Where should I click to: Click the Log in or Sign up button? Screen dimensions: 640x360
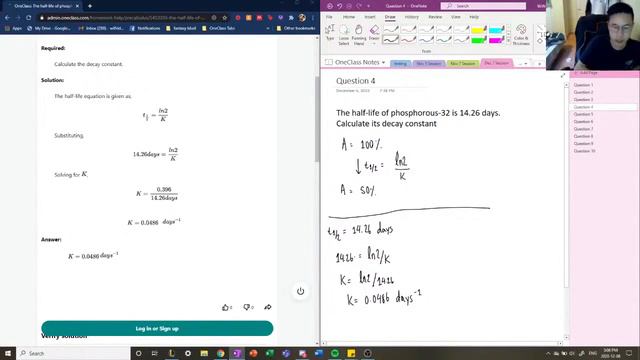pyautogui.click(x=157, y=328)
